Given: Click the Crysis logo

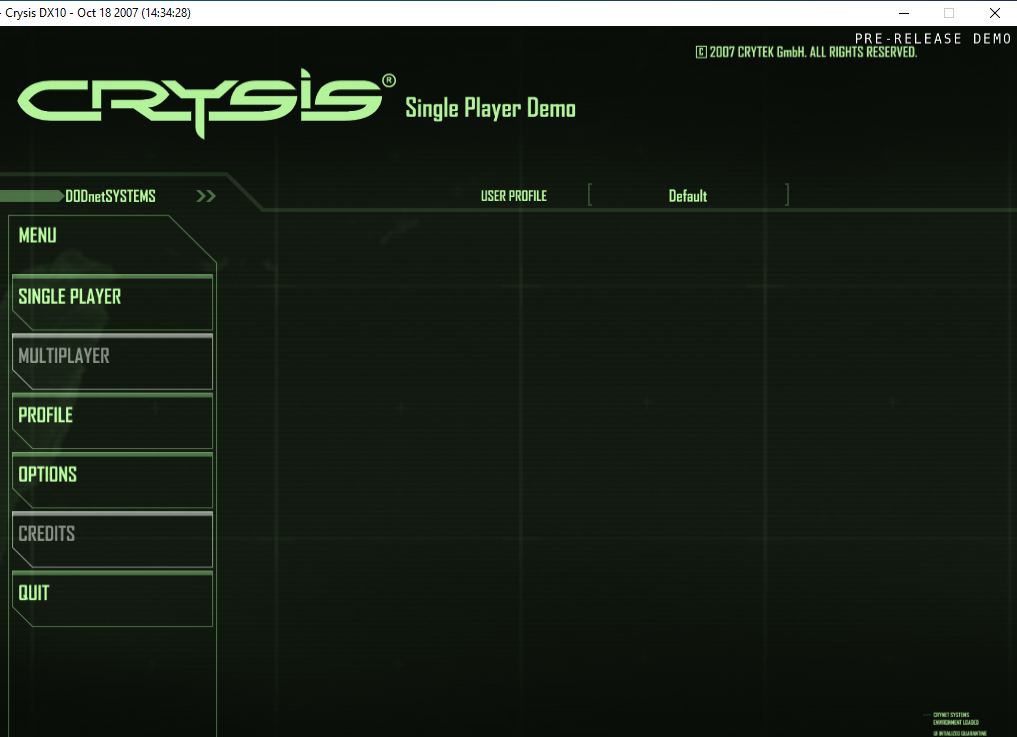Looking at the screenshot, I should point(206,103).
